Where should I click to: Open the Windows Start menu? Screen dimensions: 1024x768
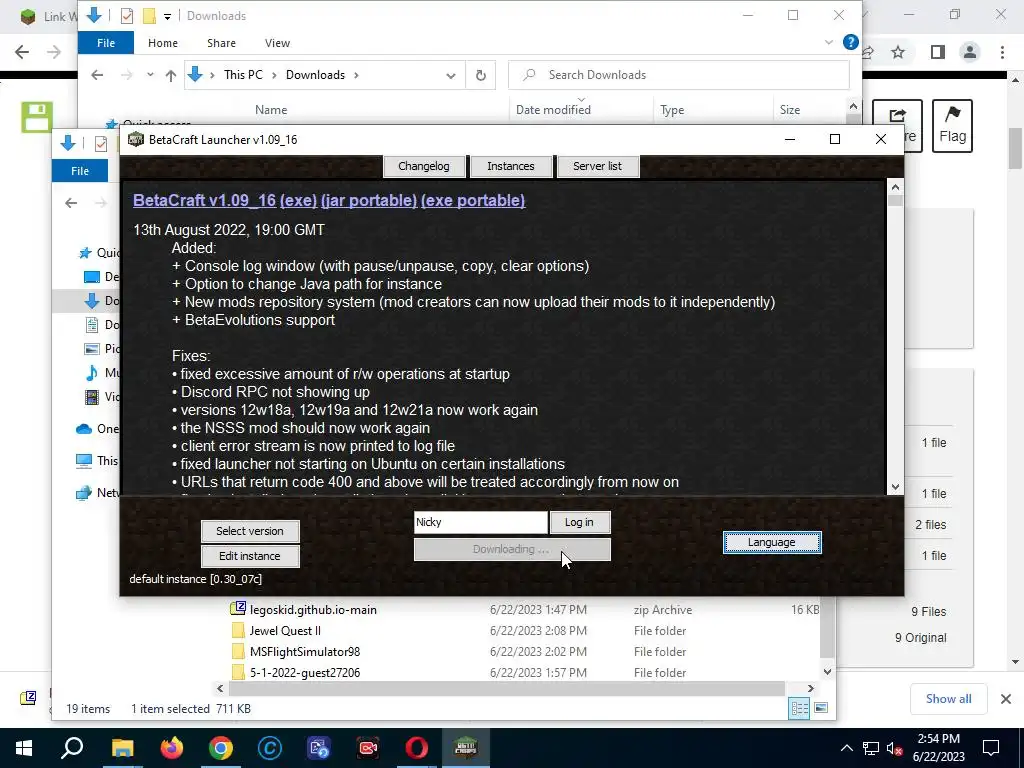click(x=24, y=748)
